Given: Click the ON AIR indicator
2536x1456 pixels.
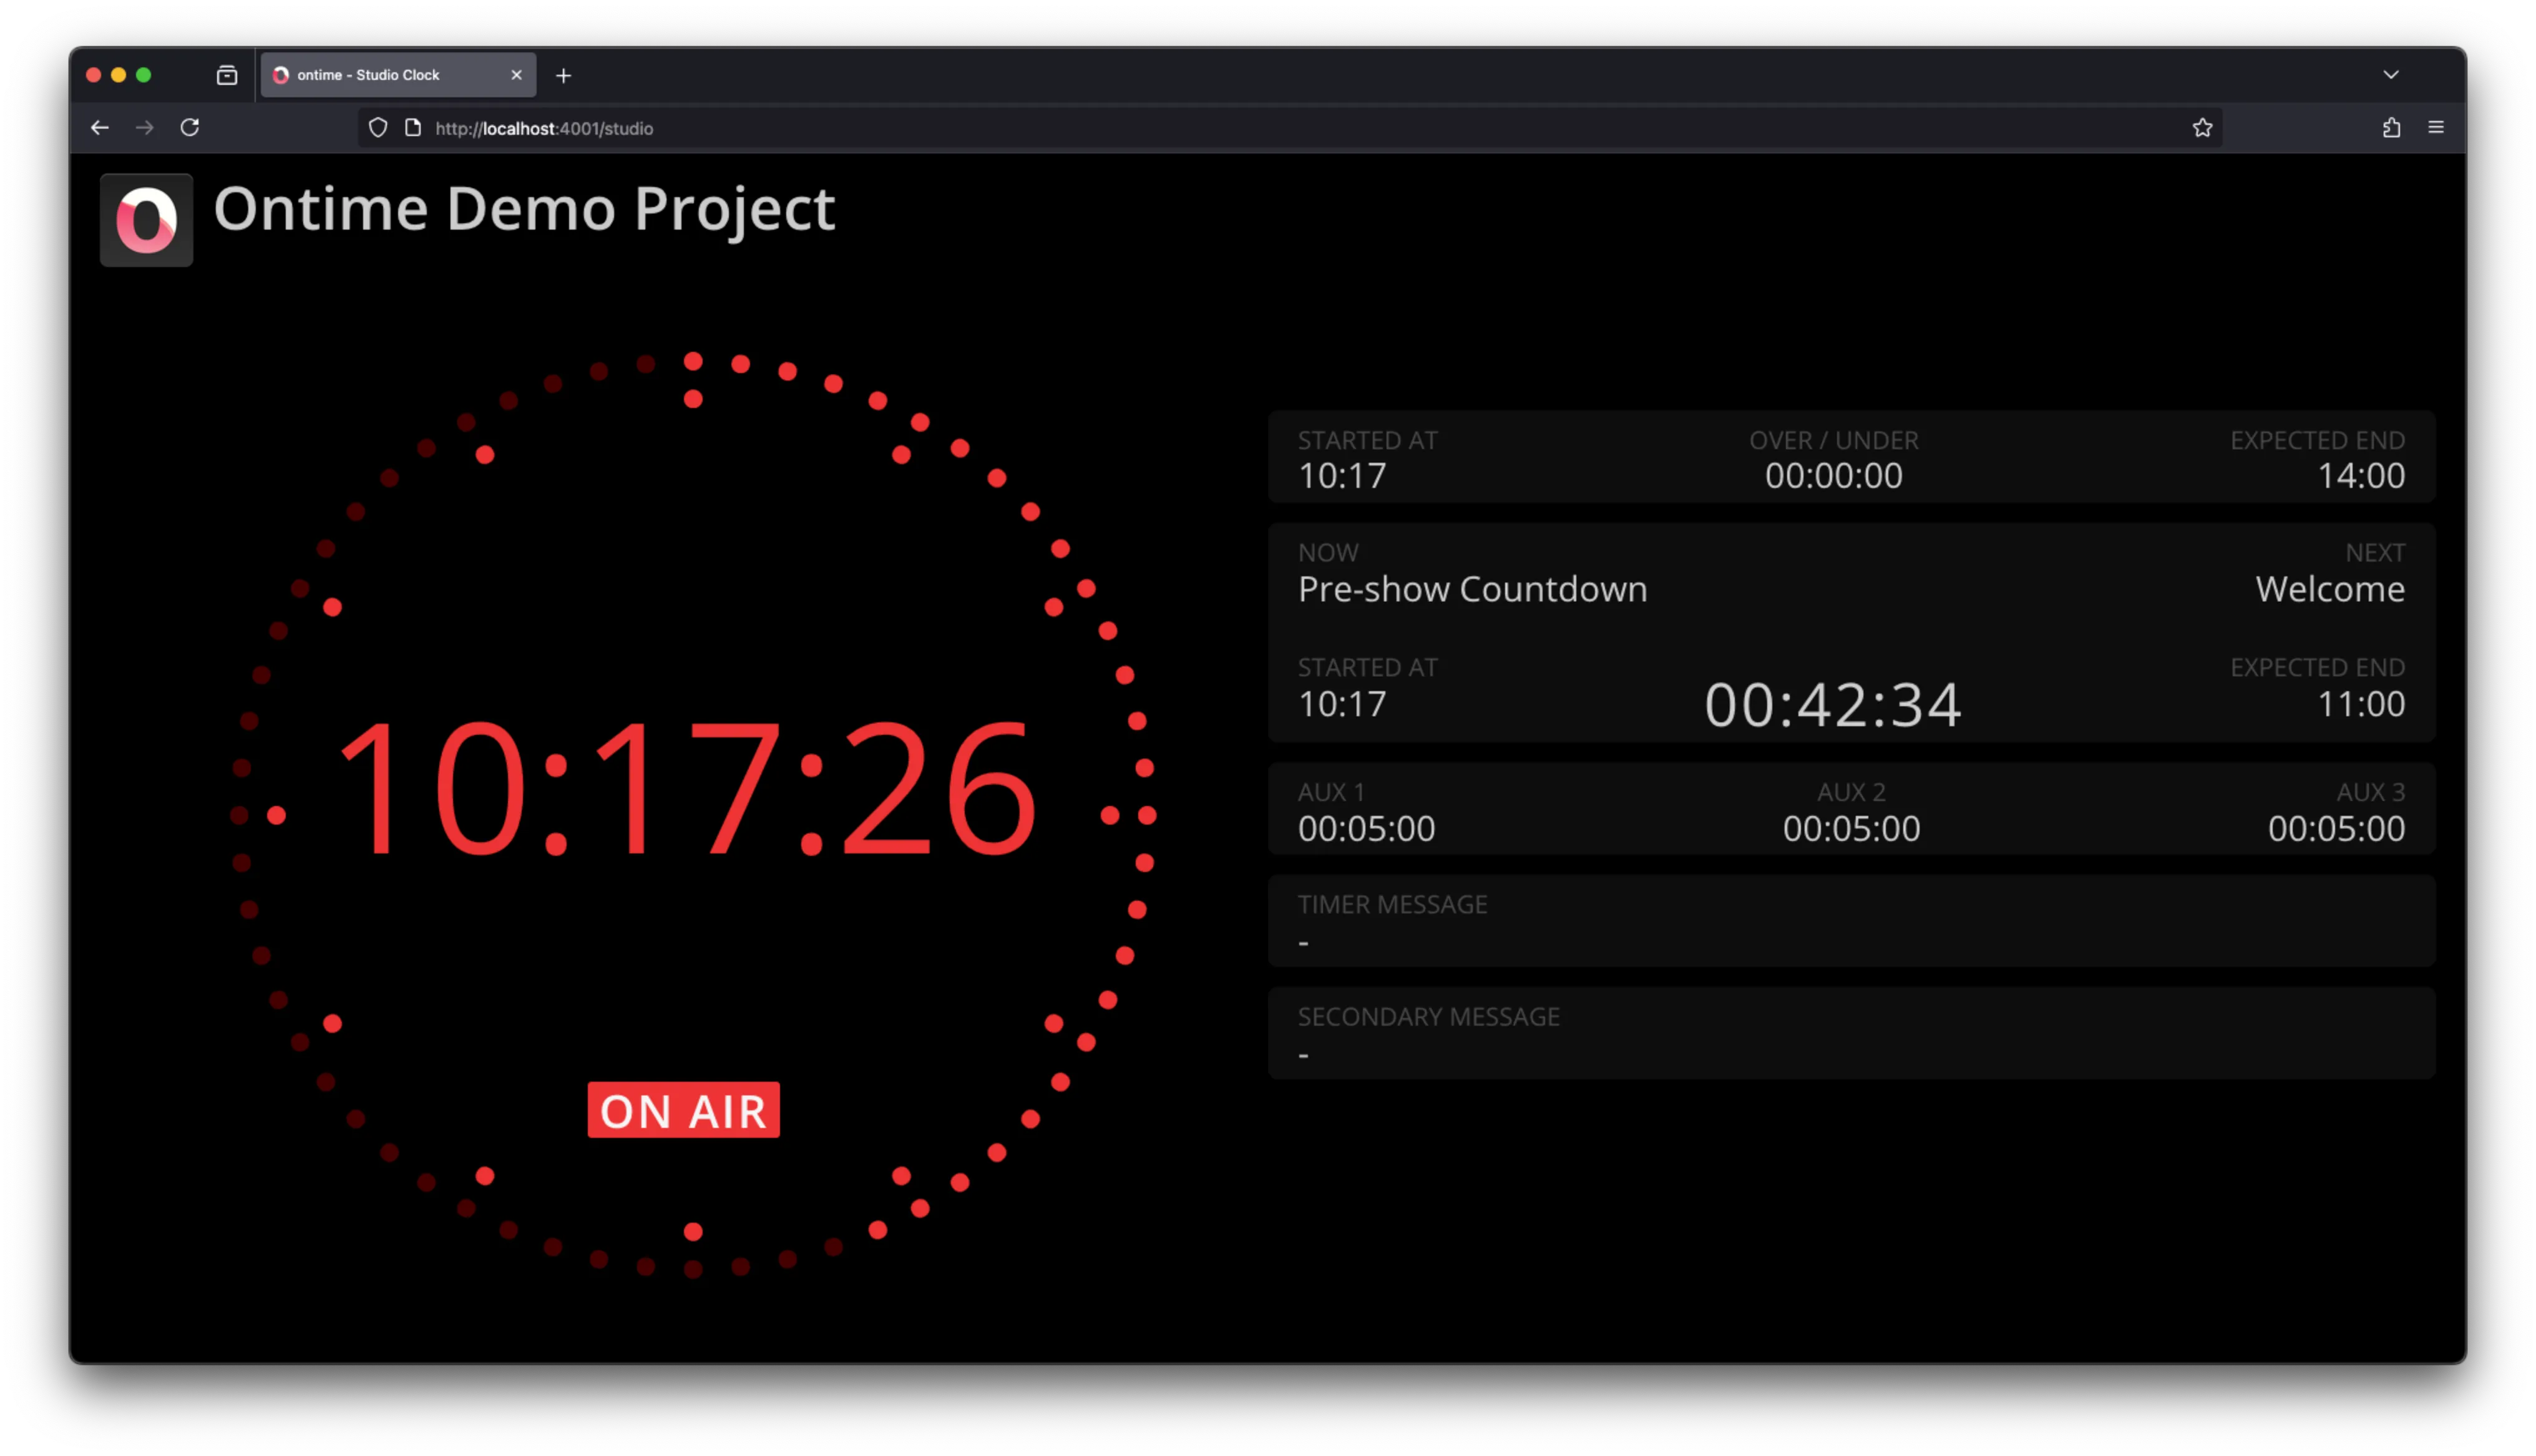Looking at the screenshot, I should [x=684, y=1110].
